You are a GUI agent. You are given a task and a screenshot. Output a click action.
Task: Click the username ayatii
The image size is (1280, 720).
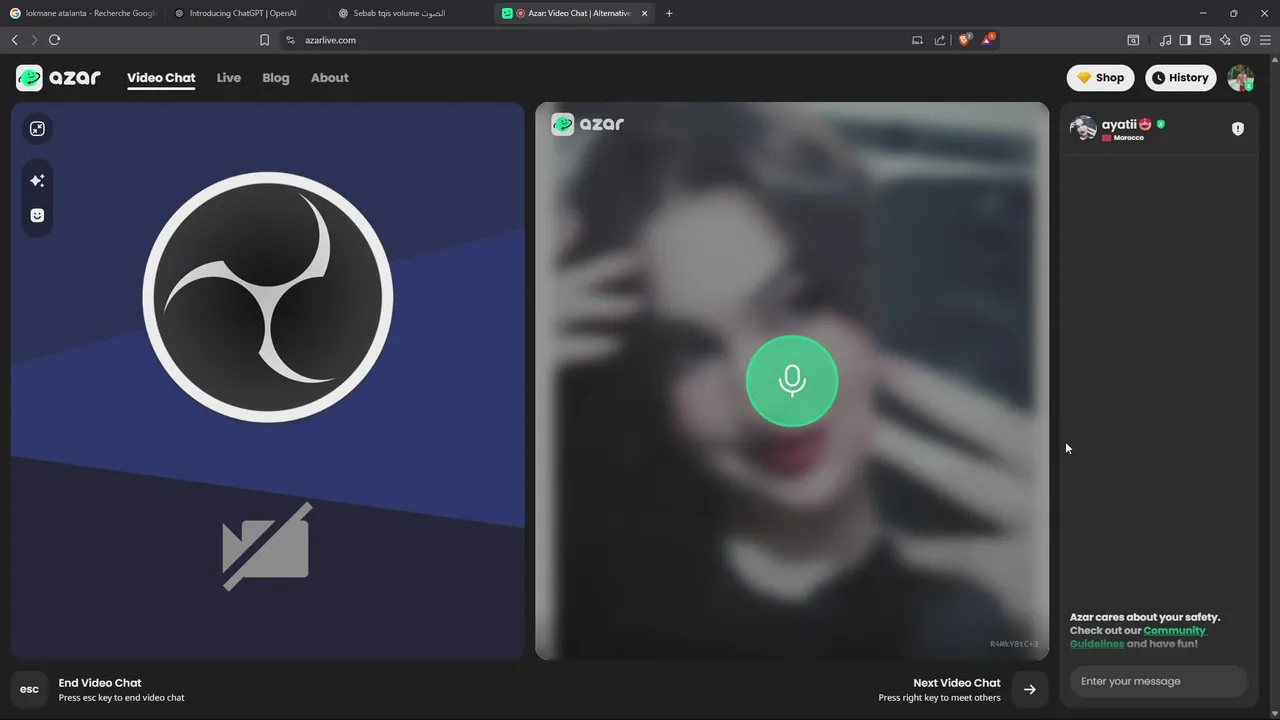click(x=1119, y=125)
